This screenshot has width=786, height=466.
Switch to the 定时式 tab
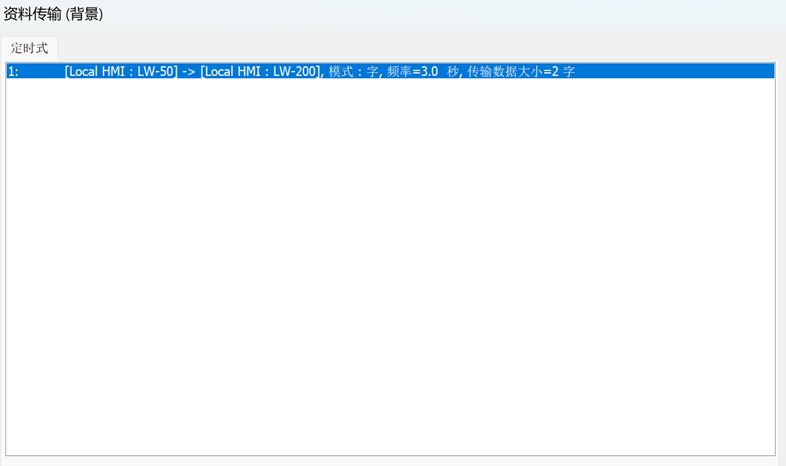29,49
